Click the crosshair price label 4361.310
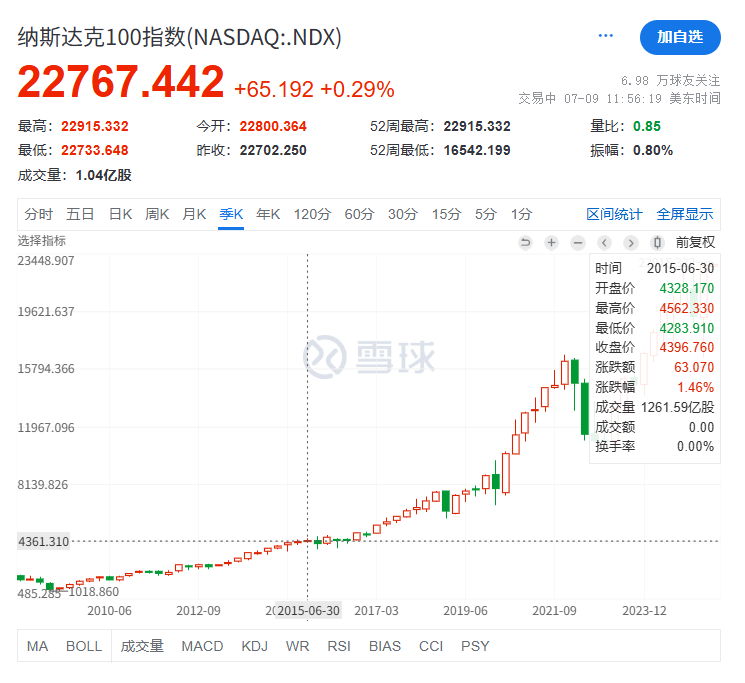The image size is (745, 683). (44, 541)
